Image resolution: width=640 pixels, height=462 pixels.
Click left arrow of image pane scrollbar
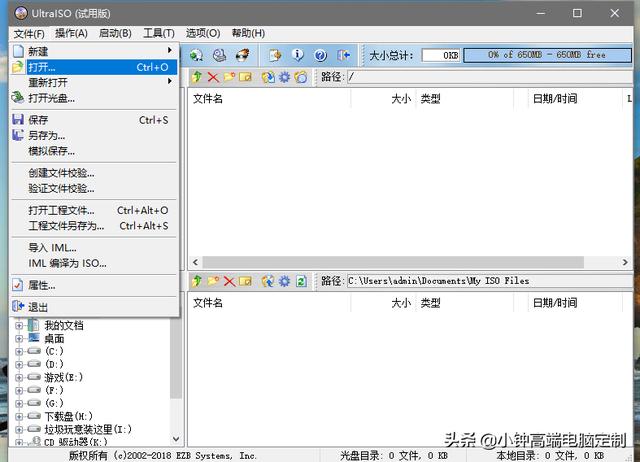tap(195, 262)
